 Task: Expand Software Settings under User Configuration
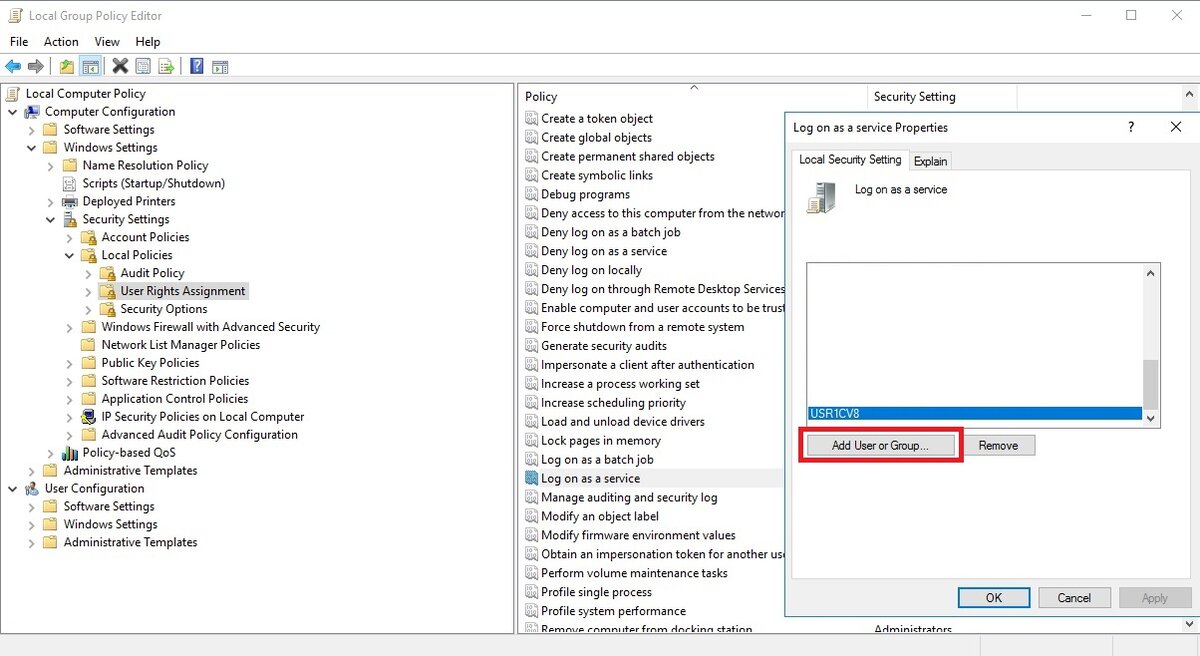[32, 507]
